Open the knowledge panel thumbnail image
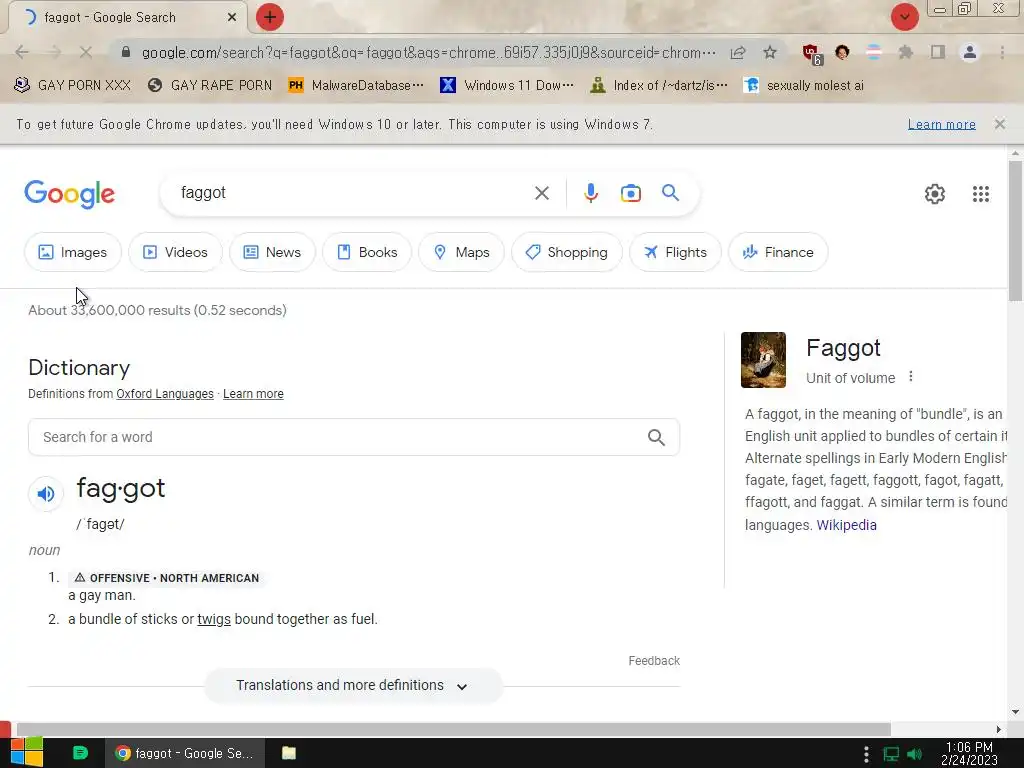 (x=763, y=360)
